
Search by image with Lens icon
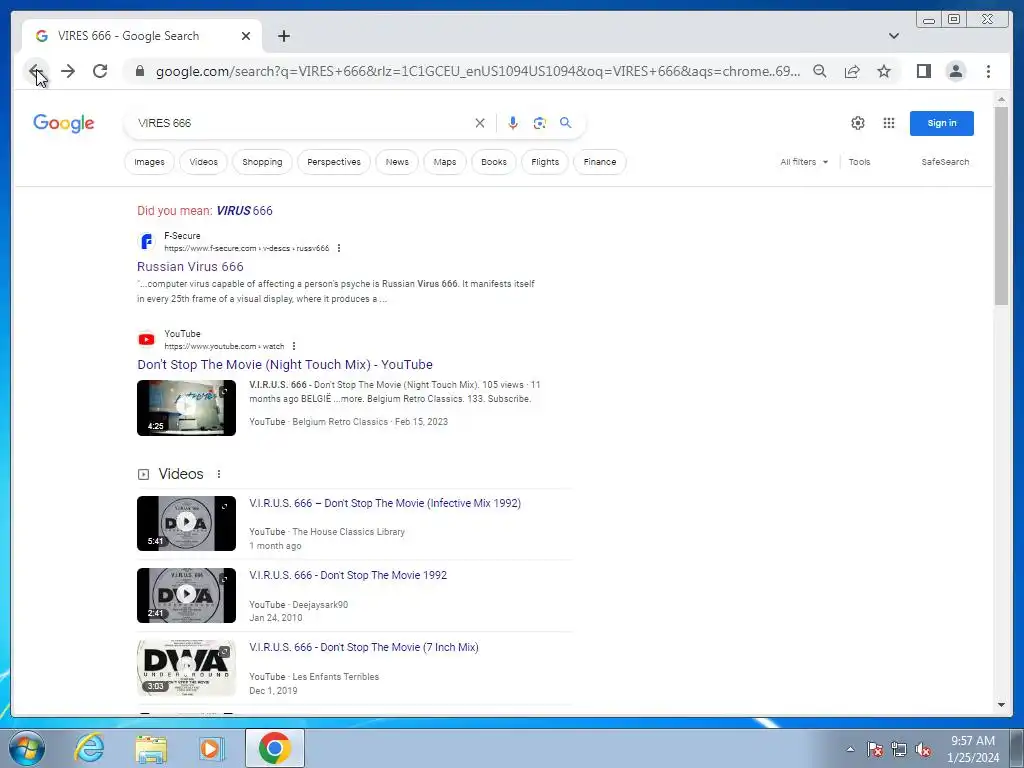point(539,123)
